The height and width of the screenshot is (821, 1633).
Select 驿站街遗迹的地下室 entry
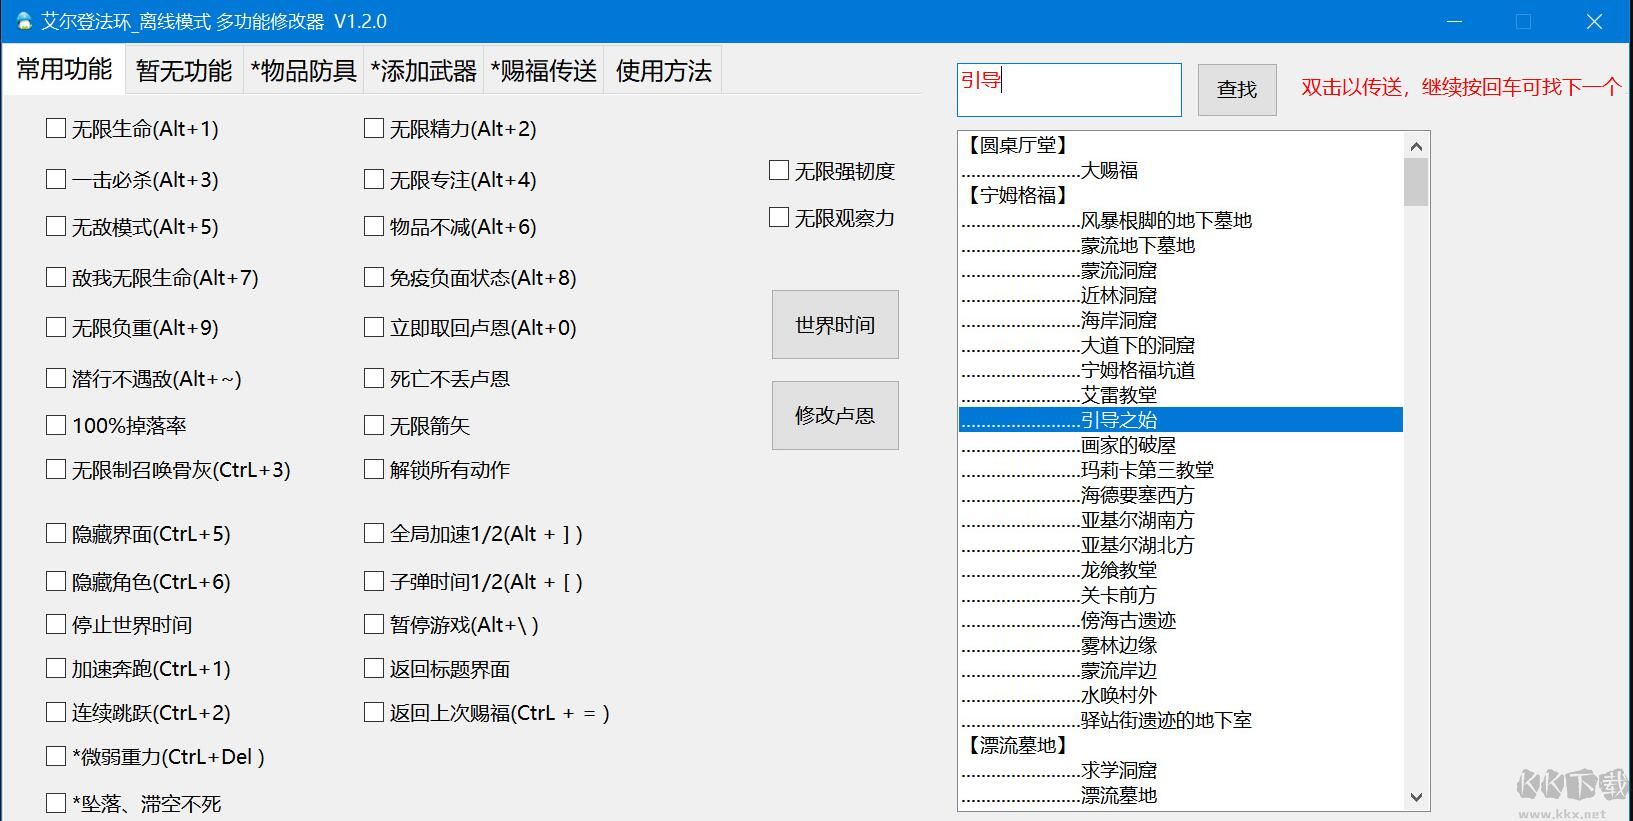tap(1181, 720)
